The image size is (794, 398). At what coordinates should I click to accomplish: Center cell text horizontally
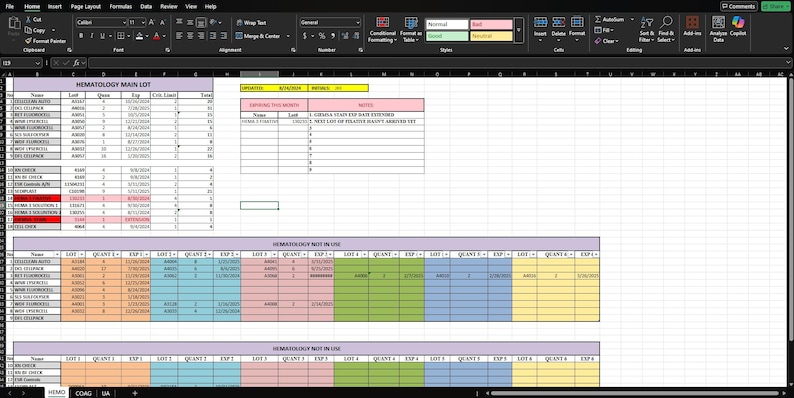tap(190, 36)
